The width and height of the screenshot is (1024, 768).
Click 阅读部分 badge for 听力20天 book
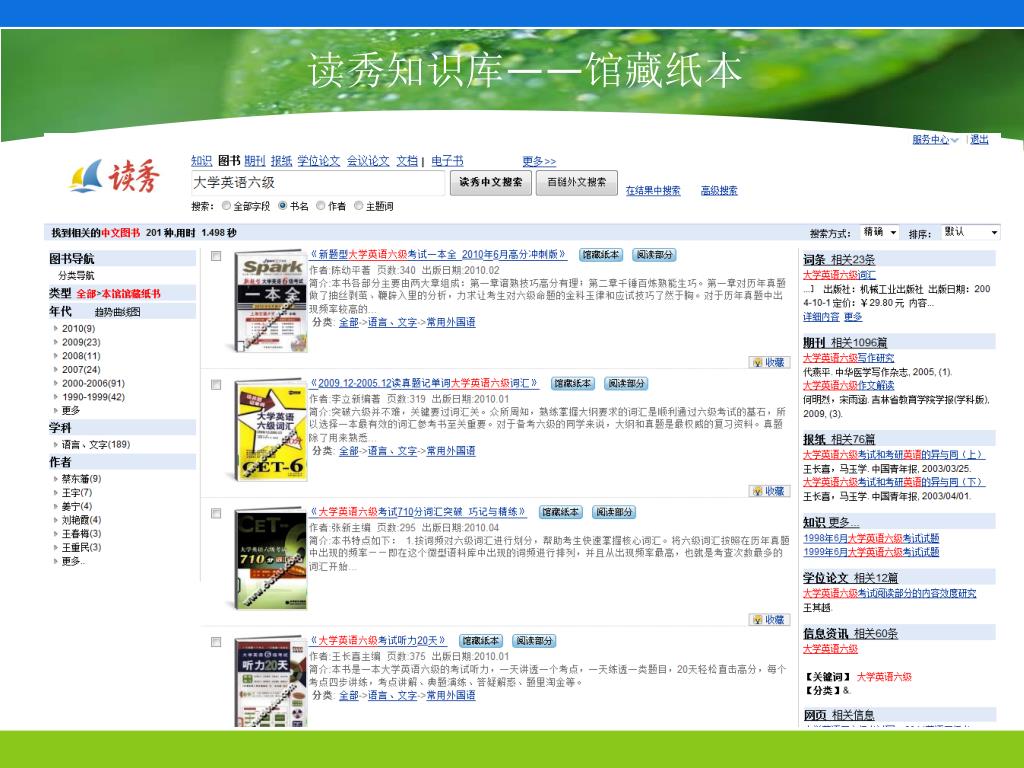click(x=534, y=641)
